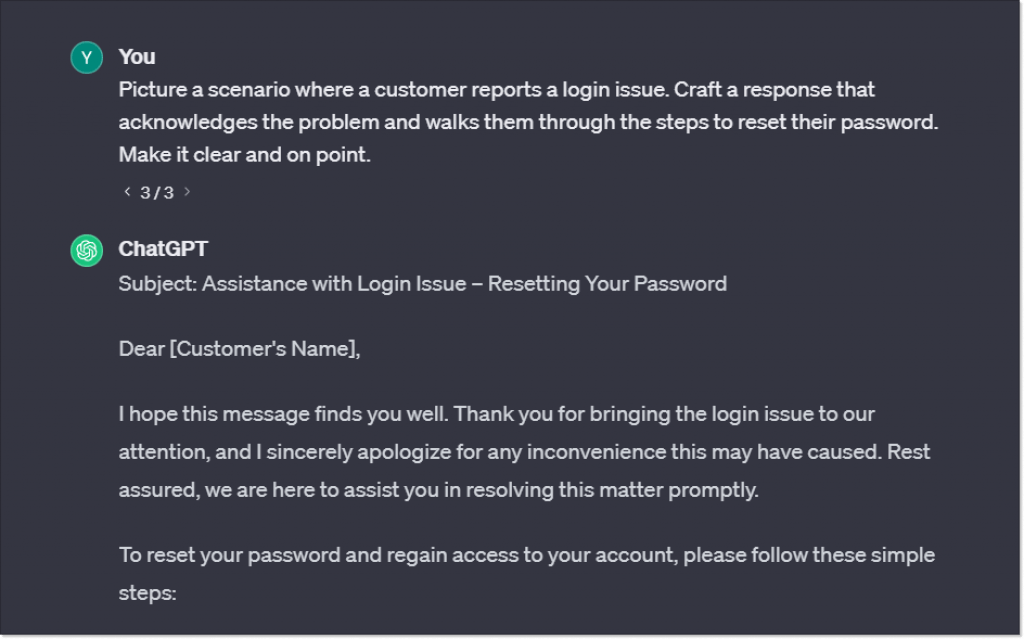Click the You sender label
1024x639 pixels.
(136, 56)
